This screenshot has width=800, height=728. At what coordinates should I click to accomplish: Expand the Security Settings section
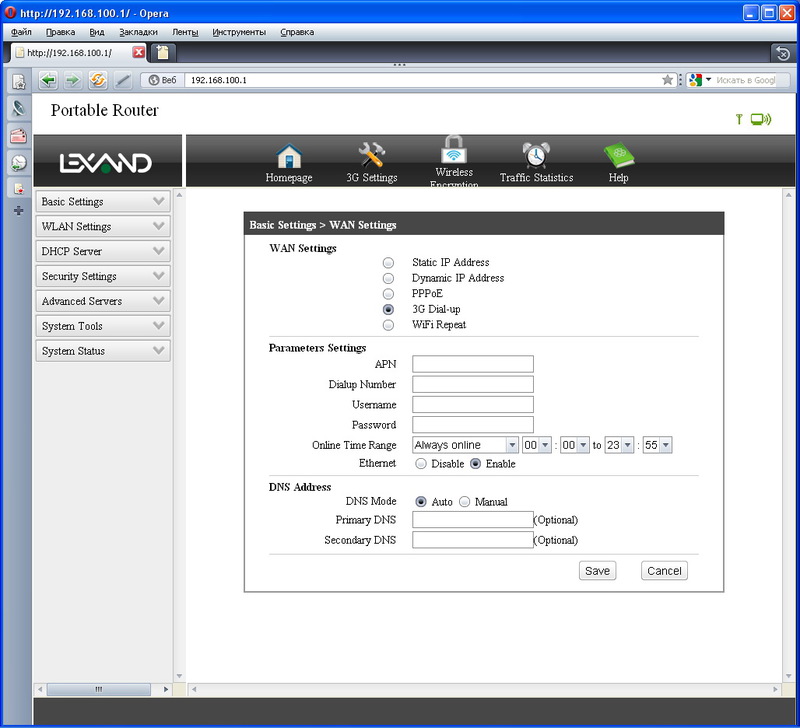(x=103, y=276)
